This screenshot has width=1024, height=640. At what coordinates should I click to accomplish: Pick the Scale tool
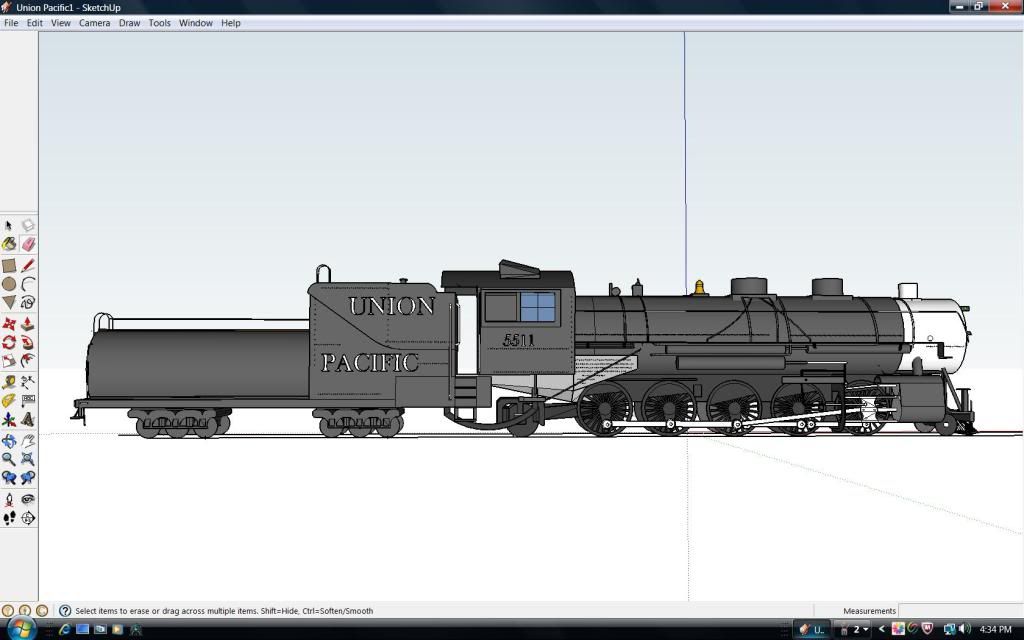click(8, 360)
